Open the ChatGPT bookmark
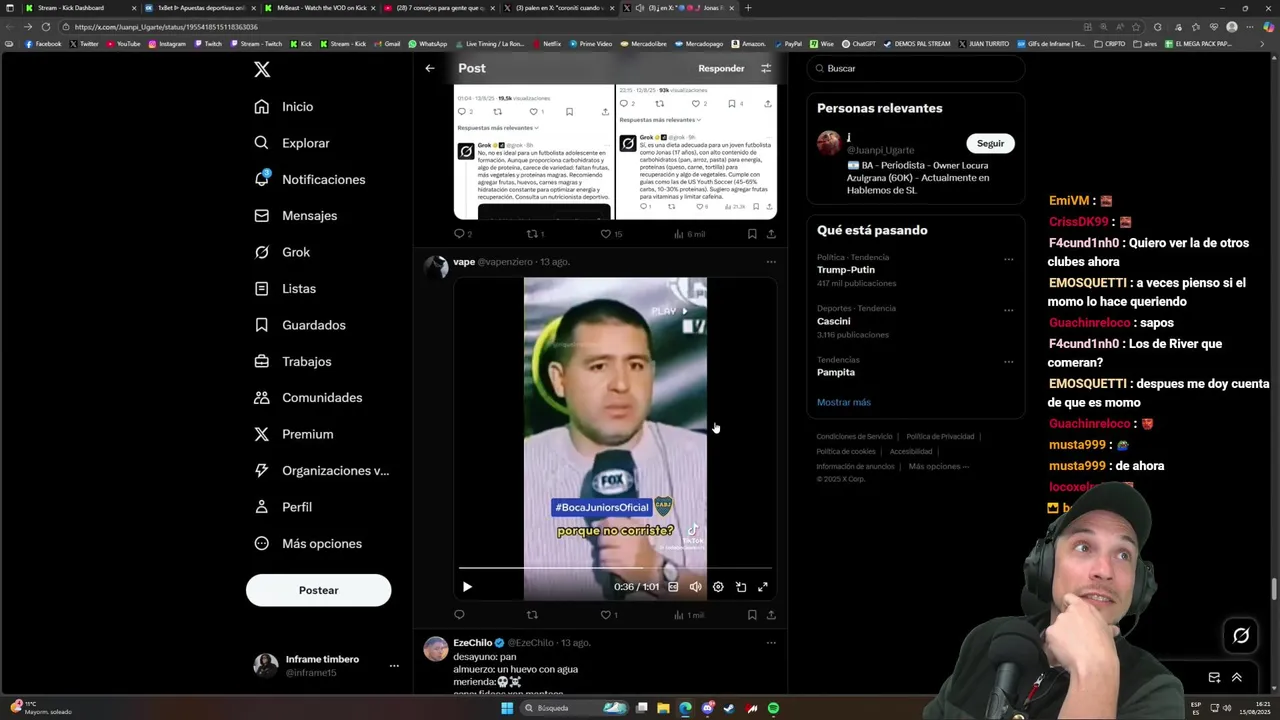1280x720 pixels. [x=859, y=44]
